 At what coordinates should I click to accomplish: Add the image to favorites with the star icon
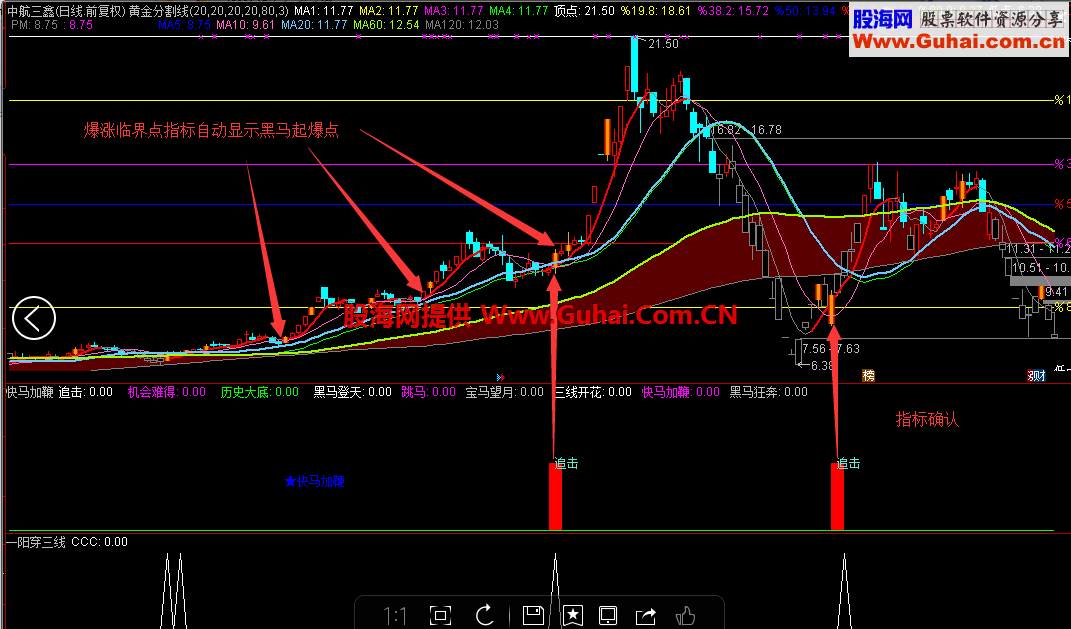click(572, 615)
